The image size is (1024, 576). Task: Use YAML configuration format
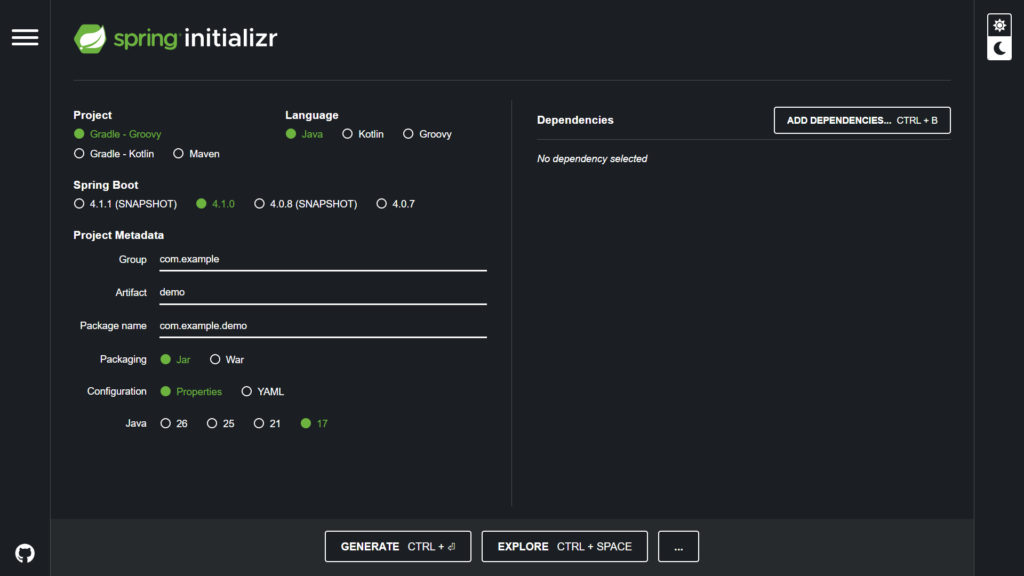[263, 391]
